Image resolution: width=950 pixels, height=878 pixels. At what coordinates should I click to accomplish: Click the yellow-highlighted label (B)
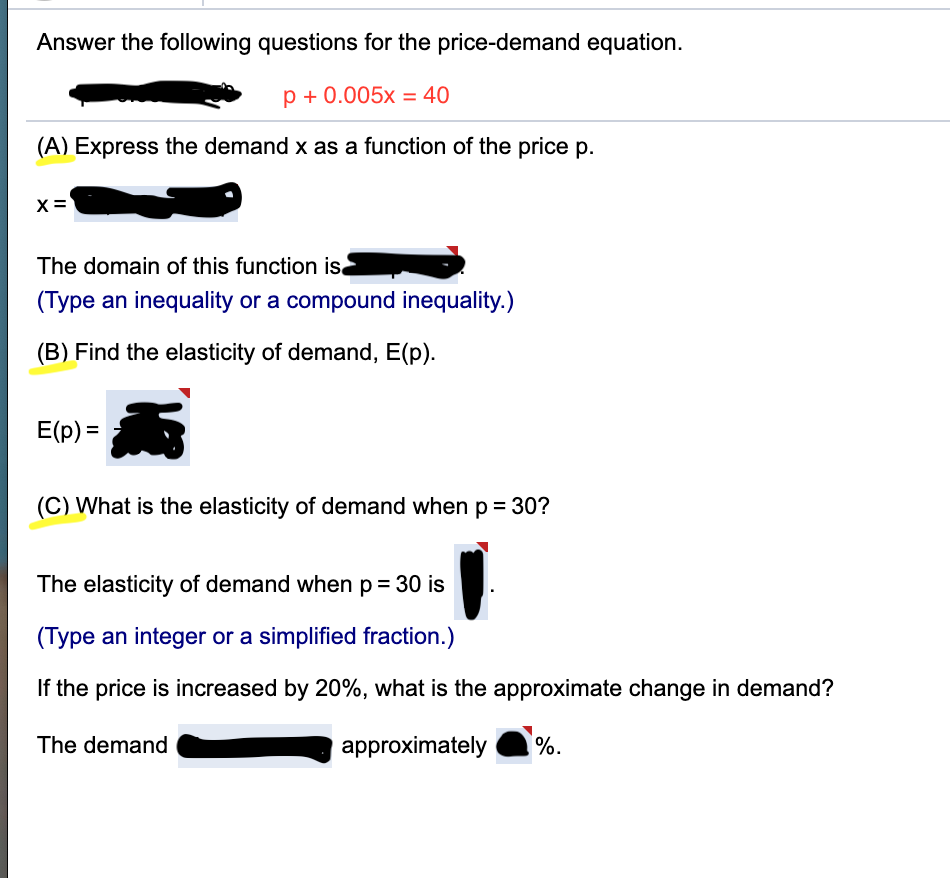coord(51,352)
